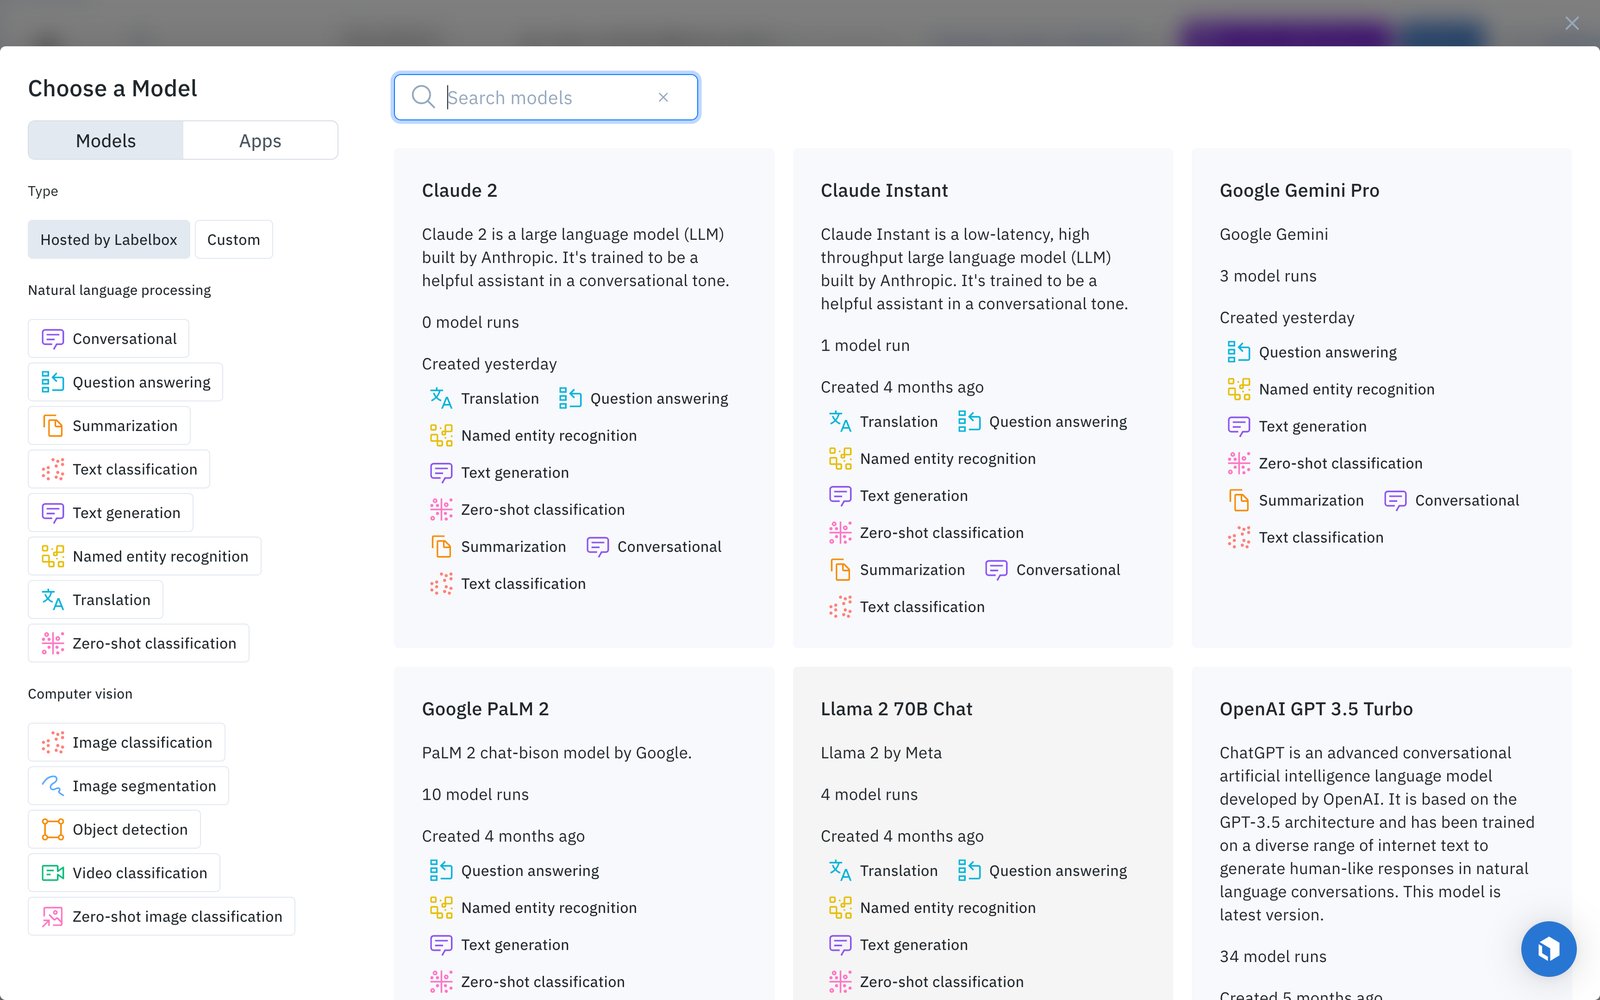Screen dimensions: 1600x1000
Task: Select the Zero-shot image classification filter
Action: tap(160, 916)
